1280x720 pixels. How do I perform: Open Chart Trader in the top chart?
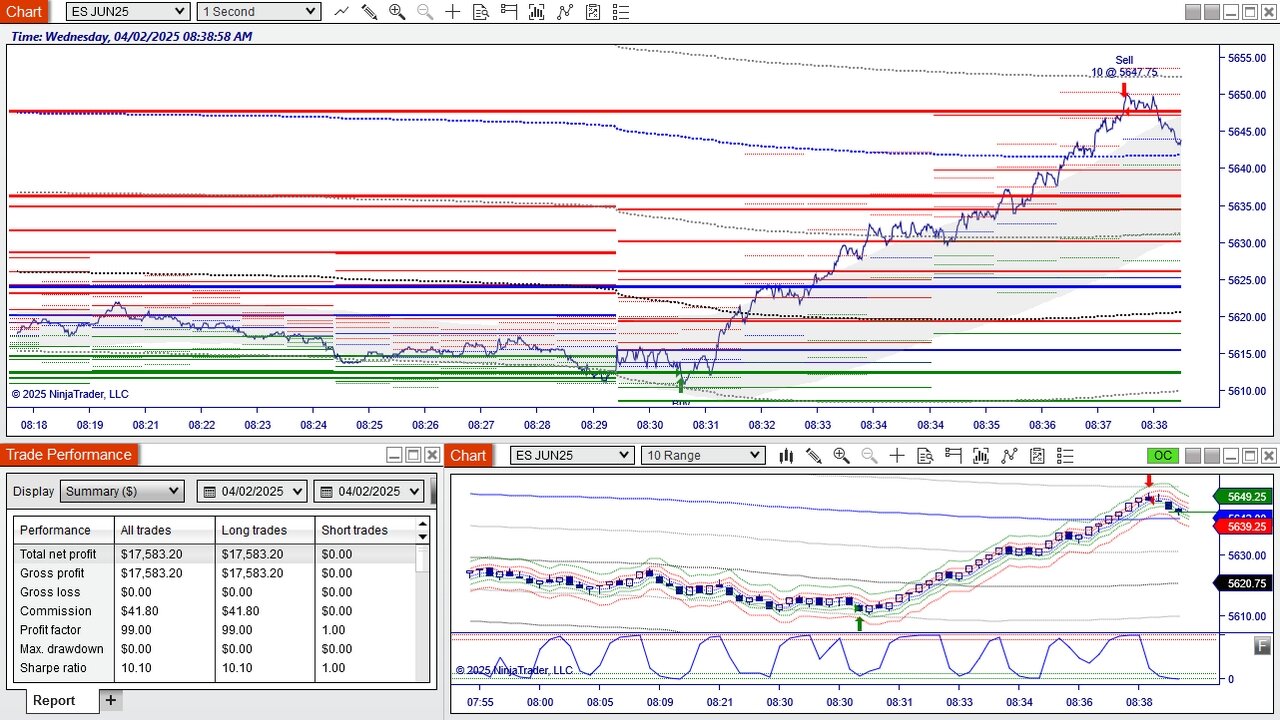click(x=509, y=12)
